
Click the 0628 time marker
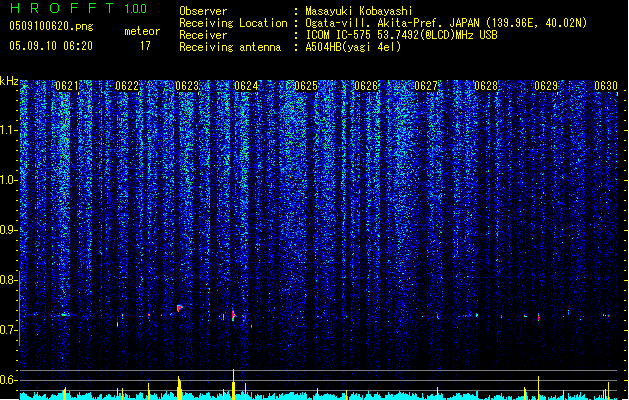486,86
